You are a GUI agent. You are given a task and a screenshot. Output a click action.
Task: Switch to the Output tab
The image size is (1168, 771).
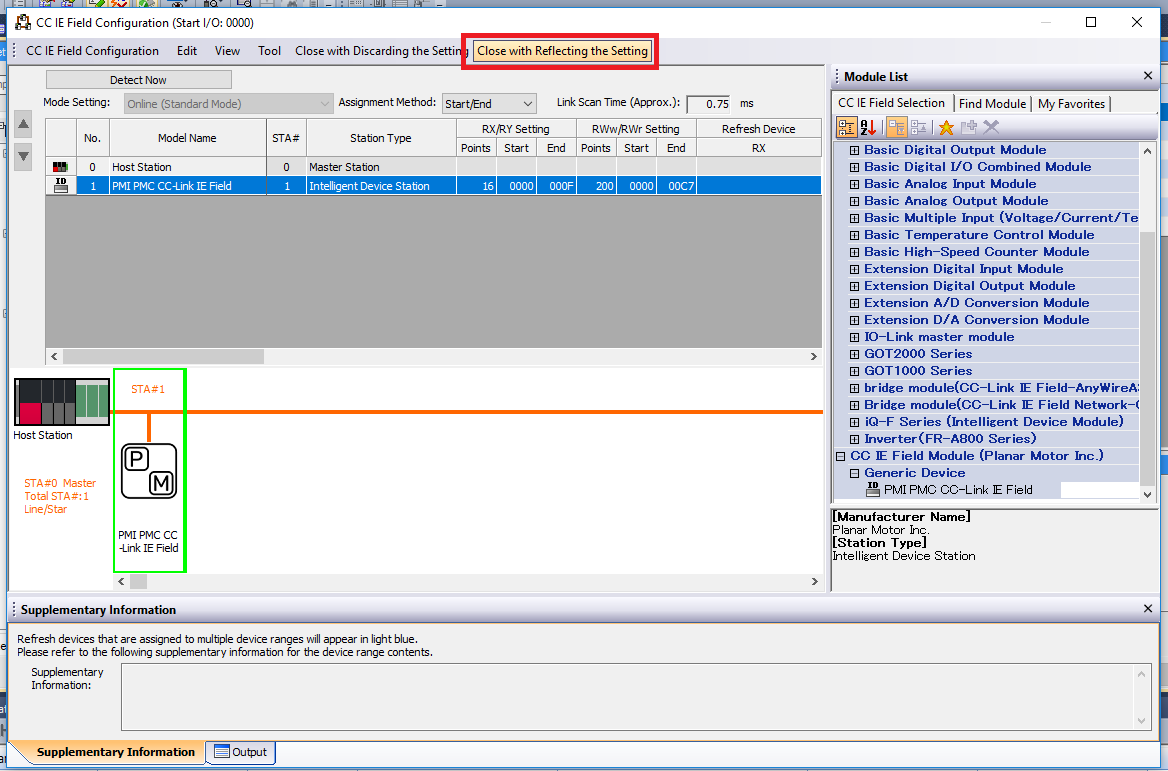click(x=240, y=752)
